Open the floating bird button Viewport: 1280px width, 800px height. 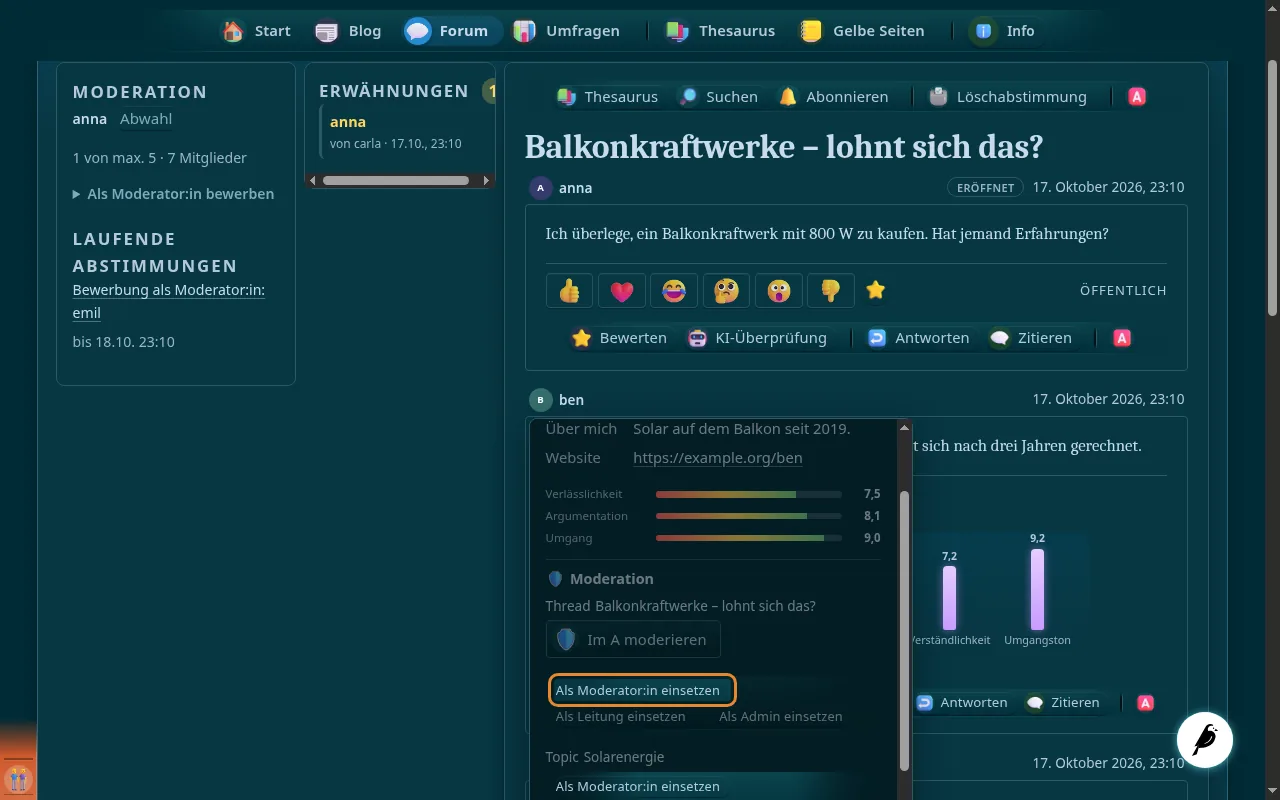point(1205,740)
